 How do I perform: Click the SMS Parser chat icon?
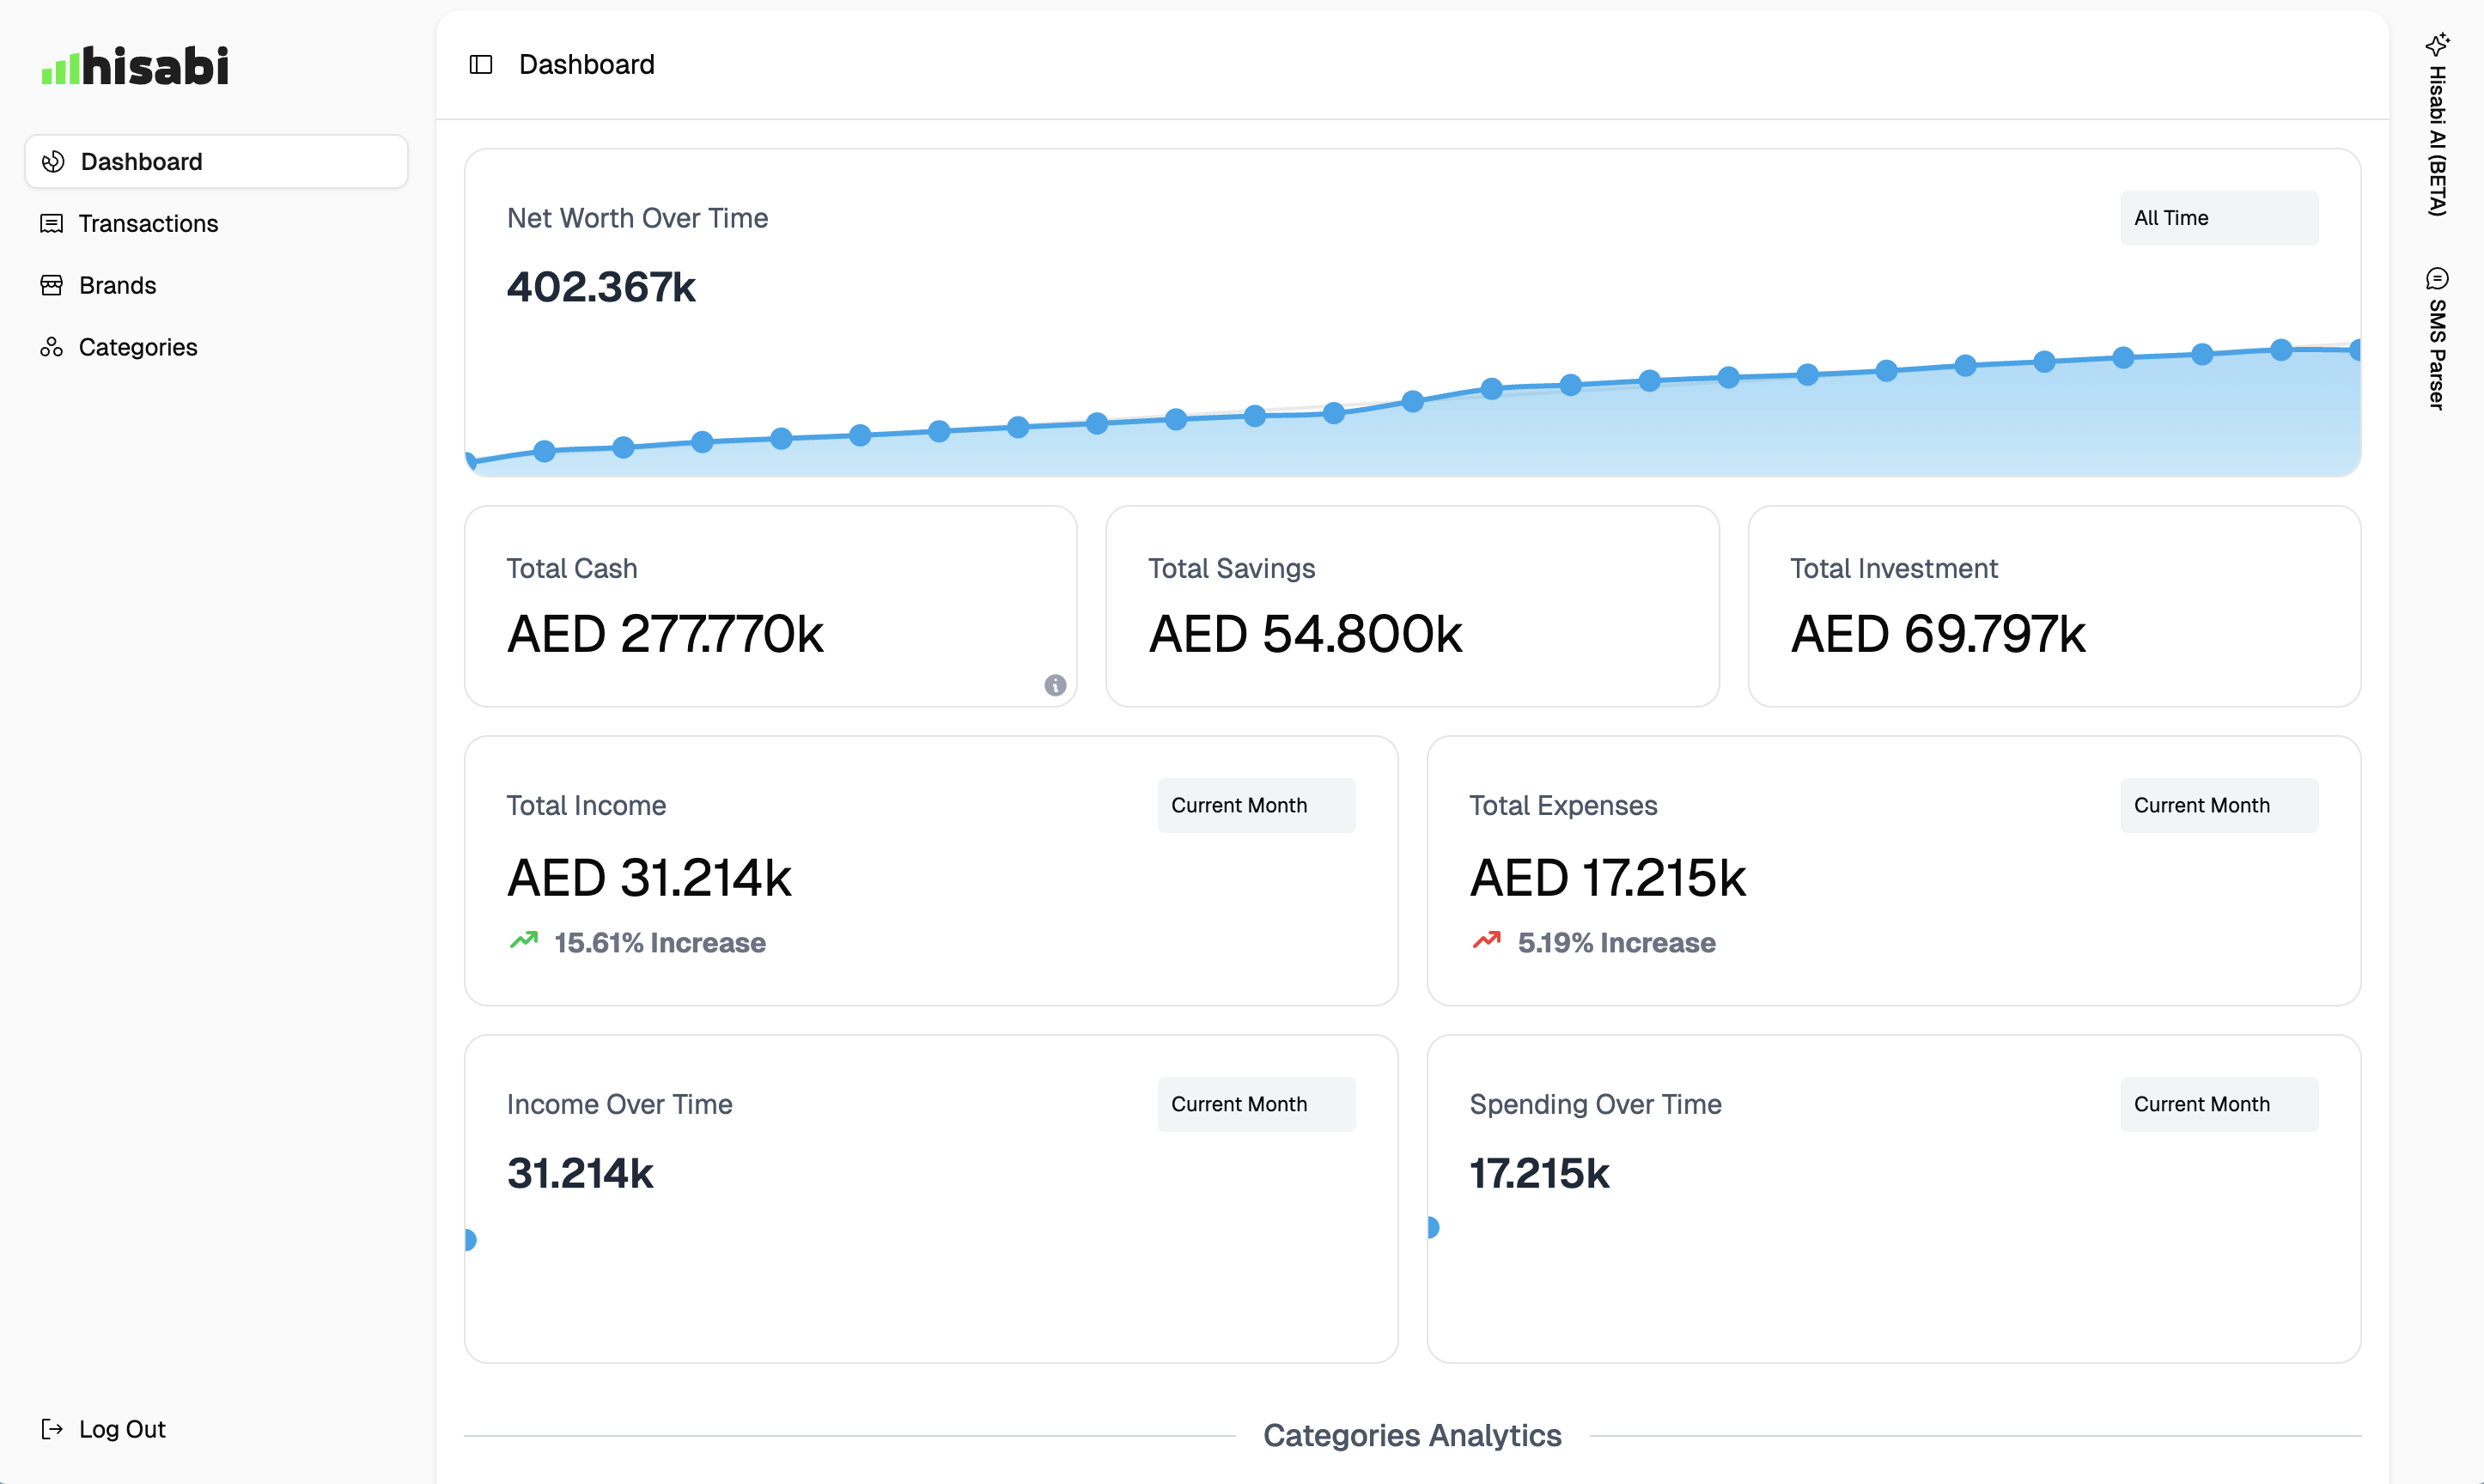[2437, 278]
